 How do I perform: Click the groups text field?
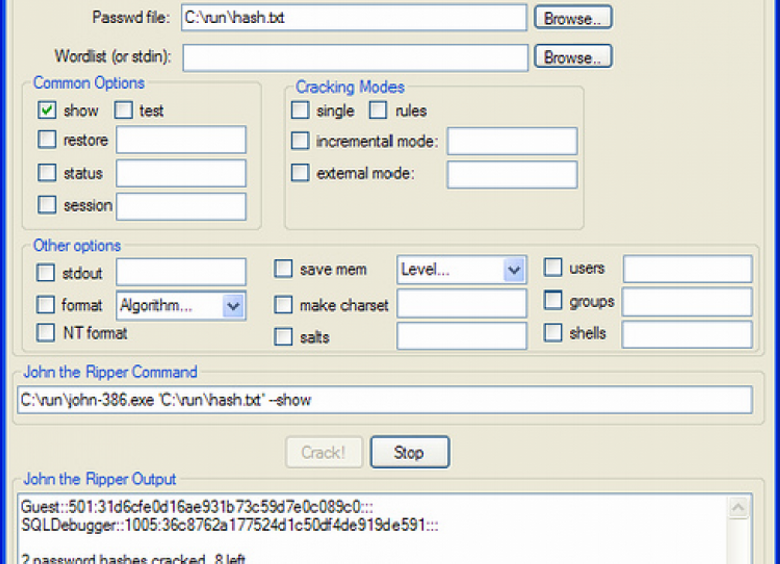point(687,302)
